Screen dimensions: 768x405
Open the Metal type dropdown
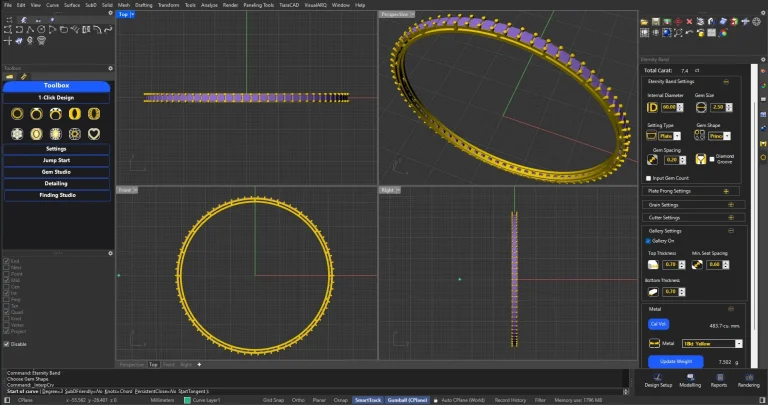[x=711, y=343]
